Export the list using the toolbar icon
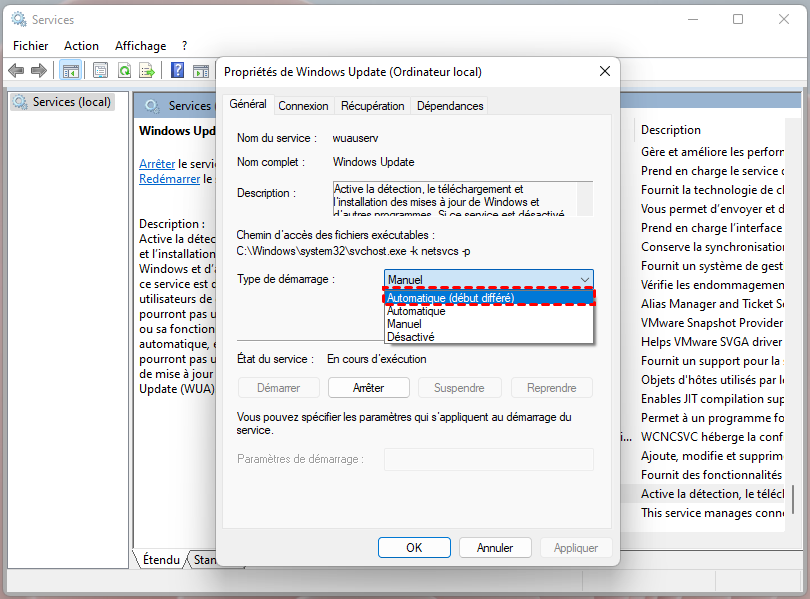The width and height of the screenshot is (810, 599). point(148,70)
